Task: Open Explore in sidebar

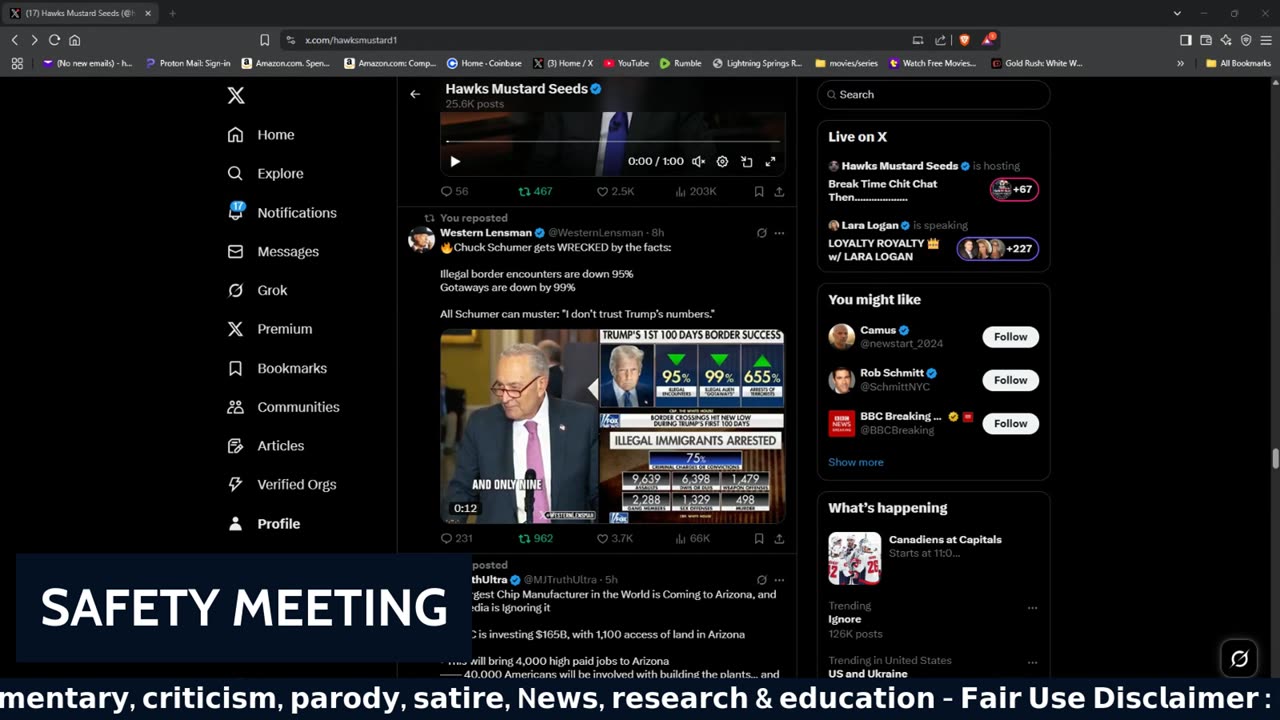Action: [265, 173]
